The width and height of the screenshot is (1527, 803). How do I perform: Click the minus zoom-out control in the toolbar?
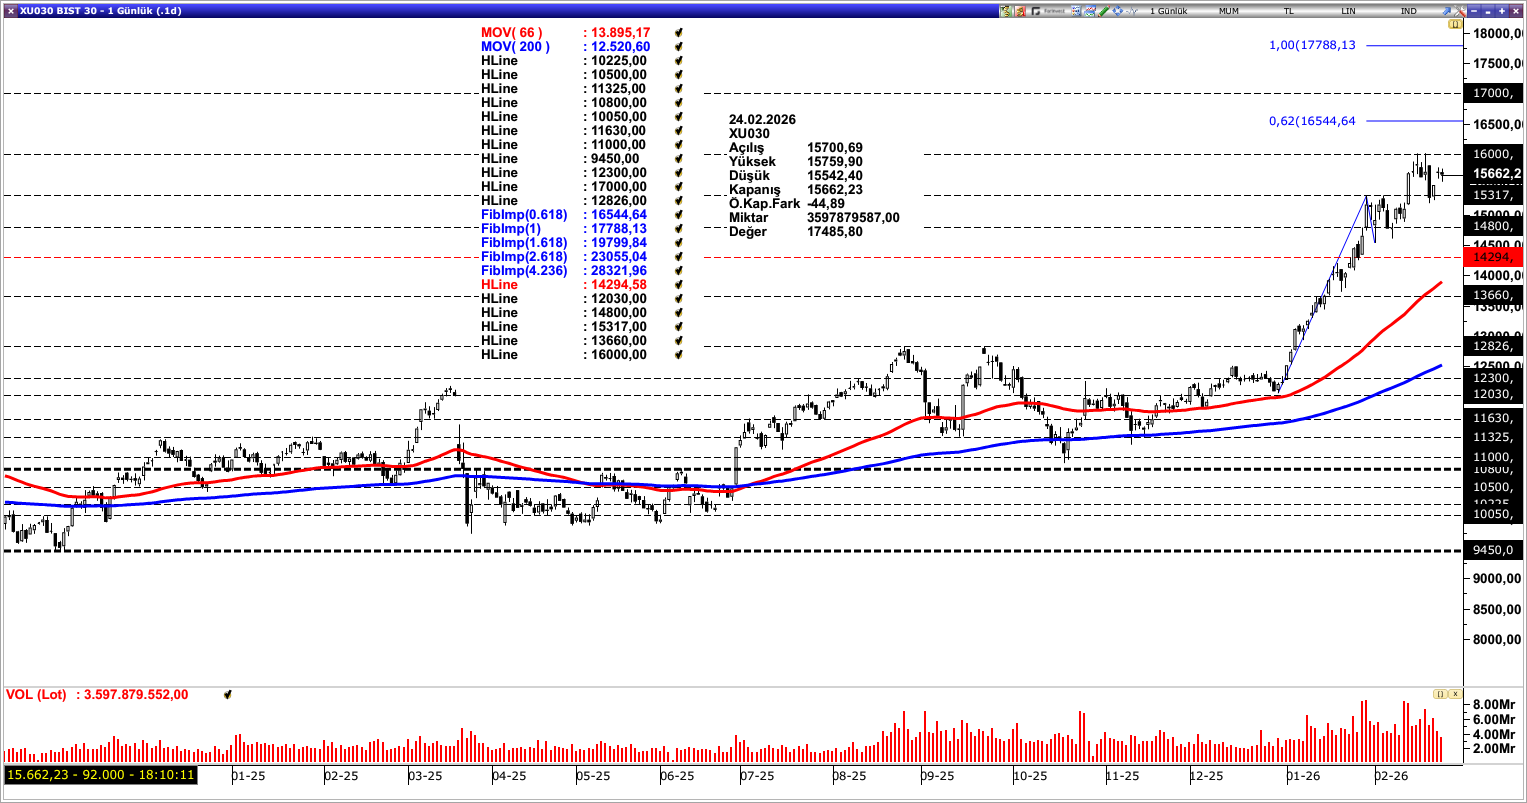pos(1474,10)
